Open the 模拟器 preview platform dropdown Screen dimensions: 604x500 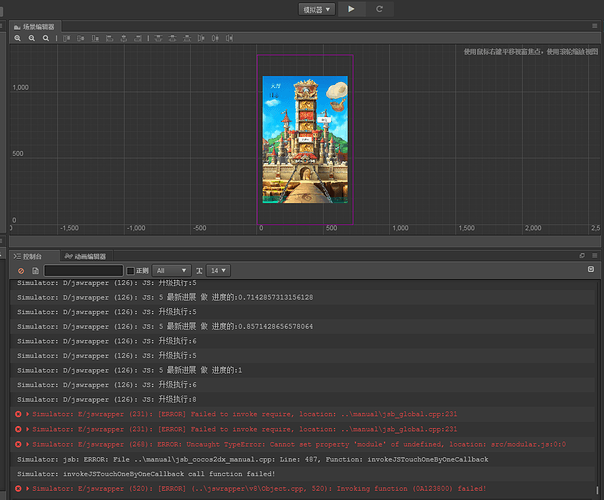[x=317, y=8]
